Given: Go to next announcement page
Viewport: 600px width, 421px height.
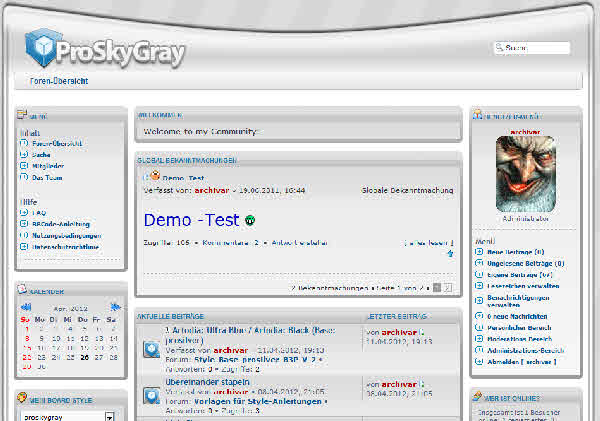Looking at the screenshot, I should pyautogui.click(x=437, y=287).
